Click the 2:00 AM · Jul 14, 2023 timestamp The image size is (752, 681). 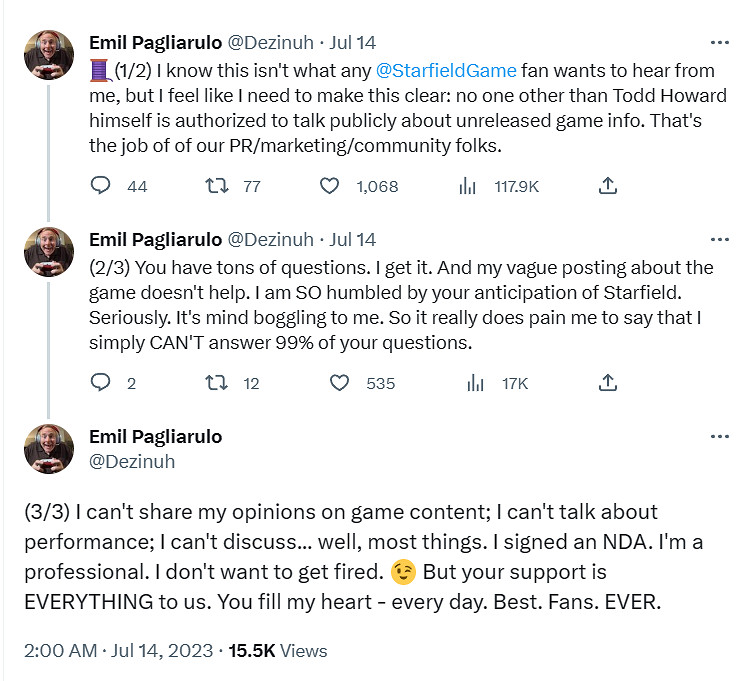point(117,650)
